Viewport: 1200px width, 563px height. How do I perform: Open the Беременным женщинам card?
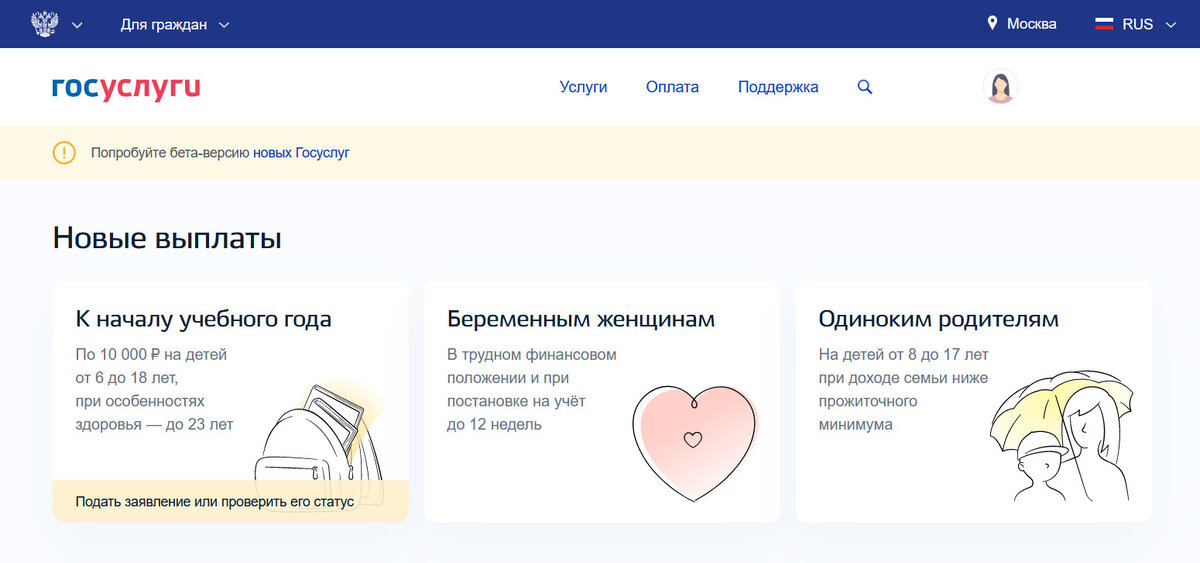(x=602, y=401)
